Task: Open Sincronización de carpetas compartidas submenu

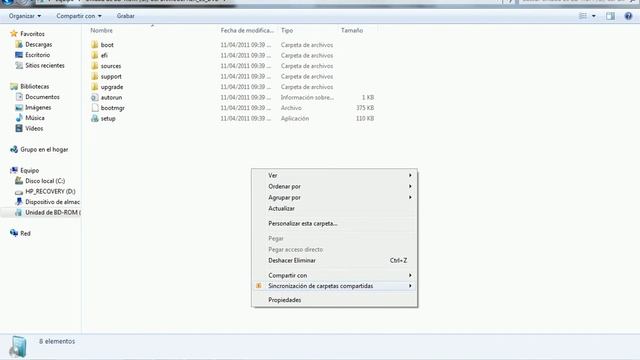Action: coord(334,286)
